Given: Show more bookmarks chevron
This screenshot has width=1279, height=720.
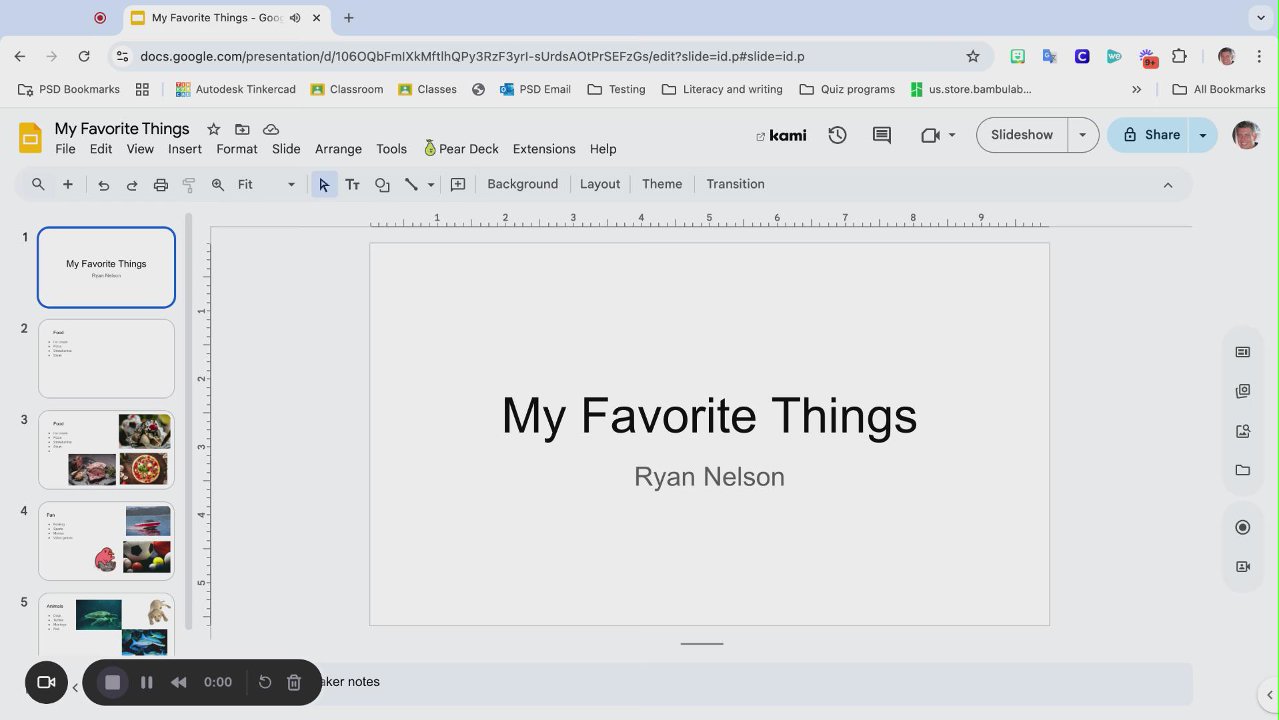Looking at the screenshot, I should click(x=1136, y=89).
